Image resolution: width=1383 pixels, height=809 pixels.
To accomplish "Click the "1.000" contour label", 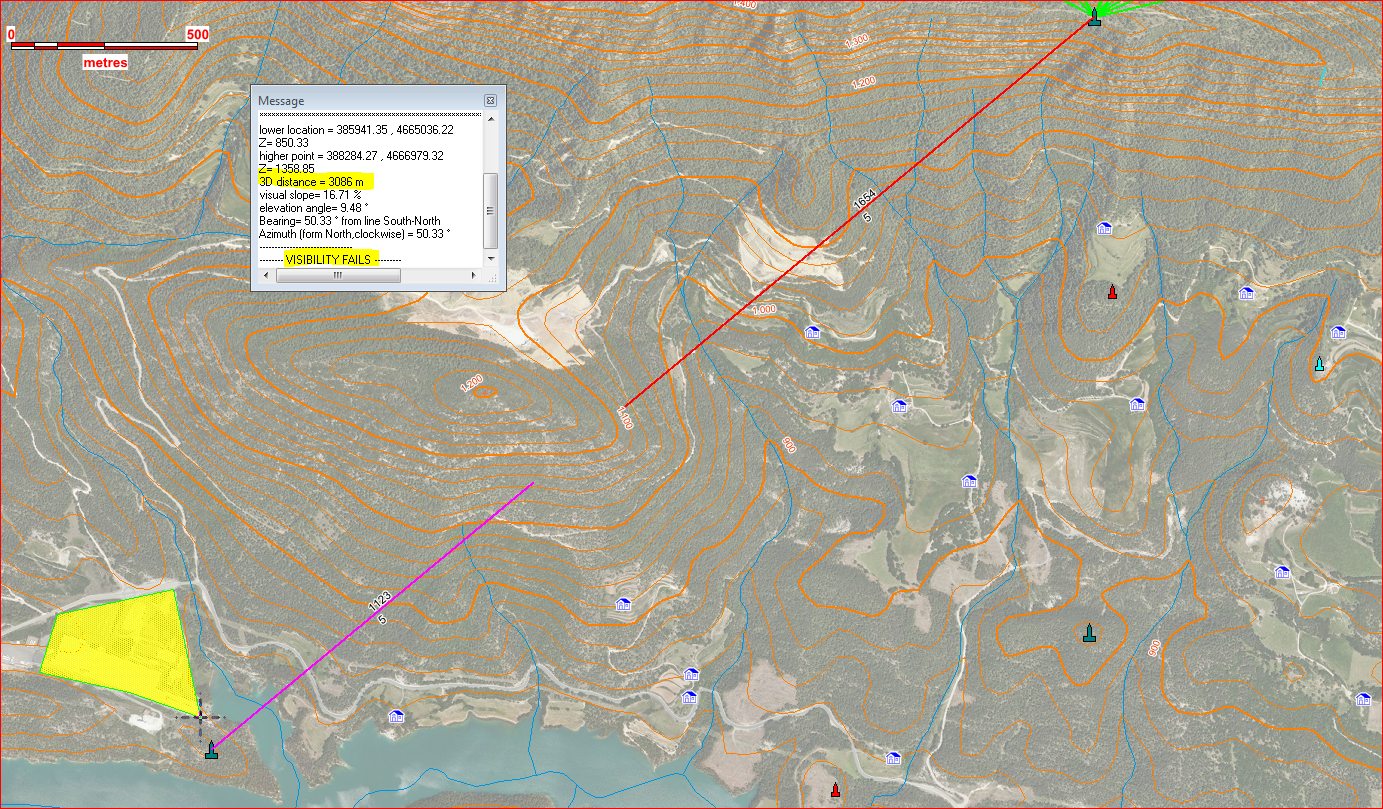I will (x=764, y=309).
